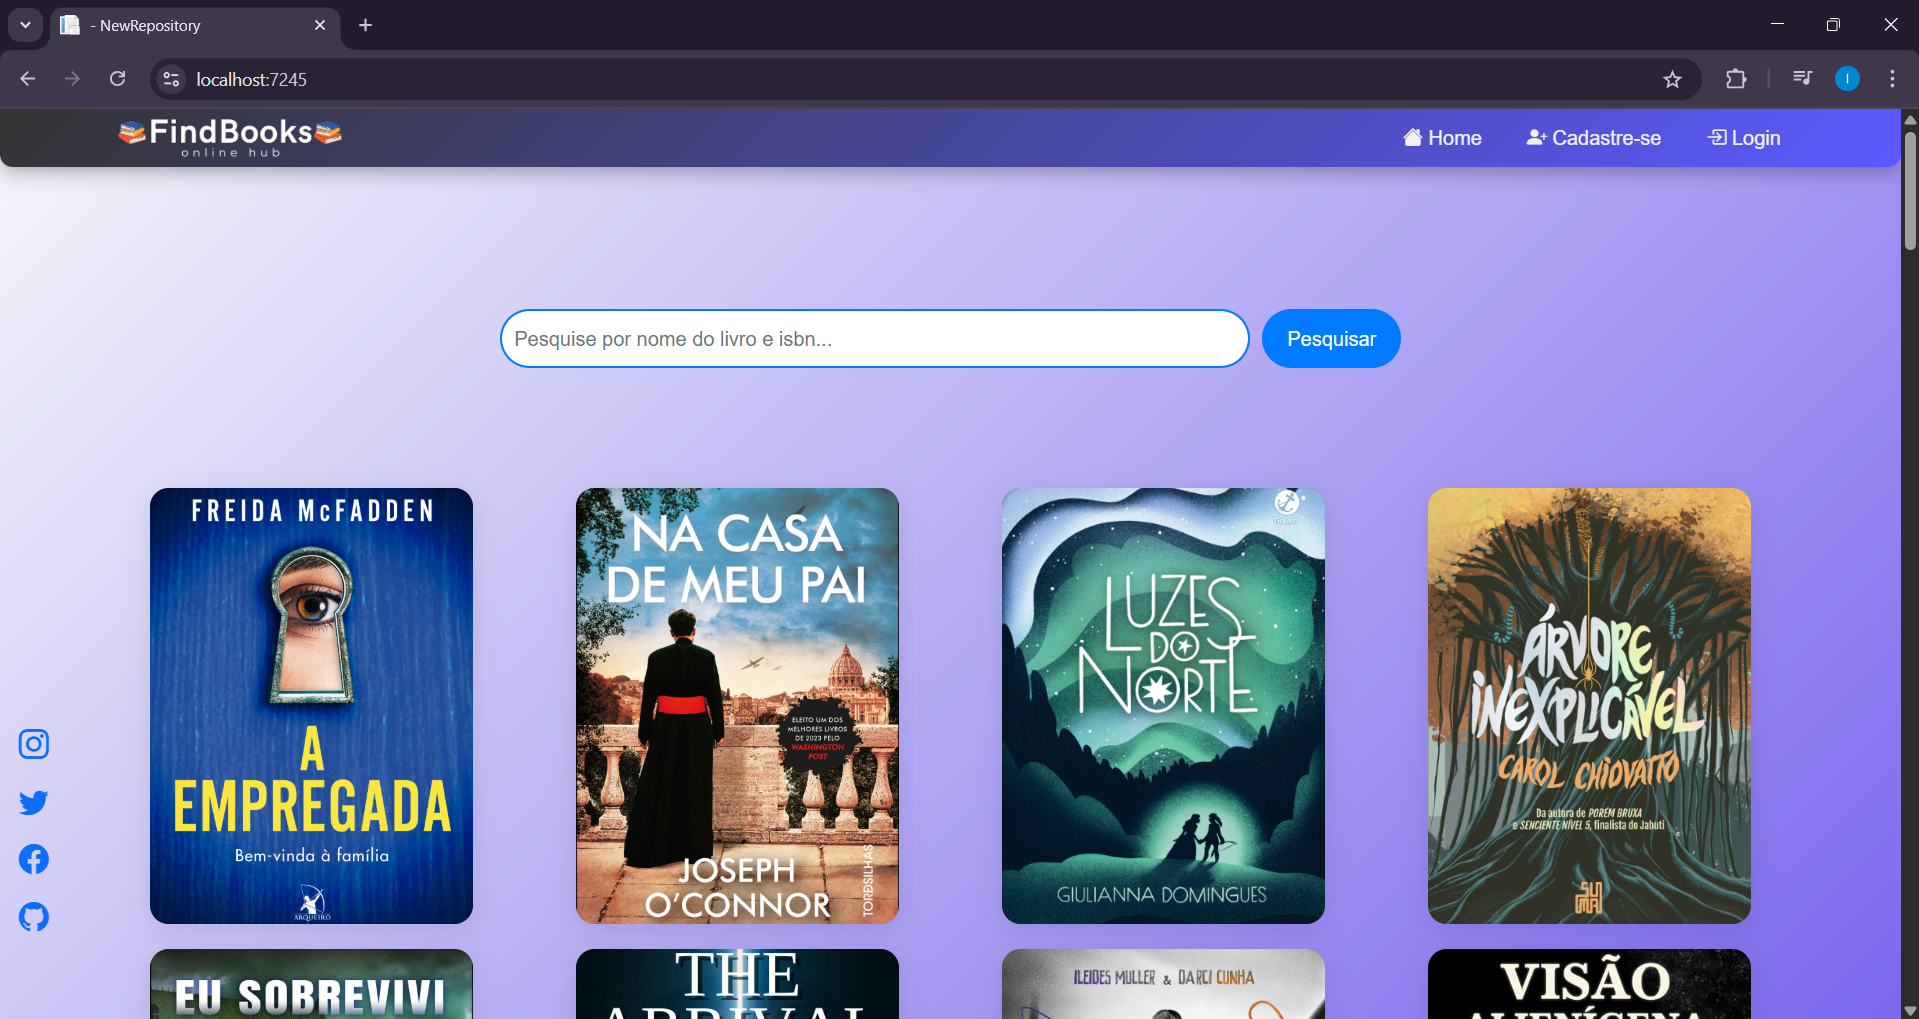Open the Login page link

(1744, 138)
